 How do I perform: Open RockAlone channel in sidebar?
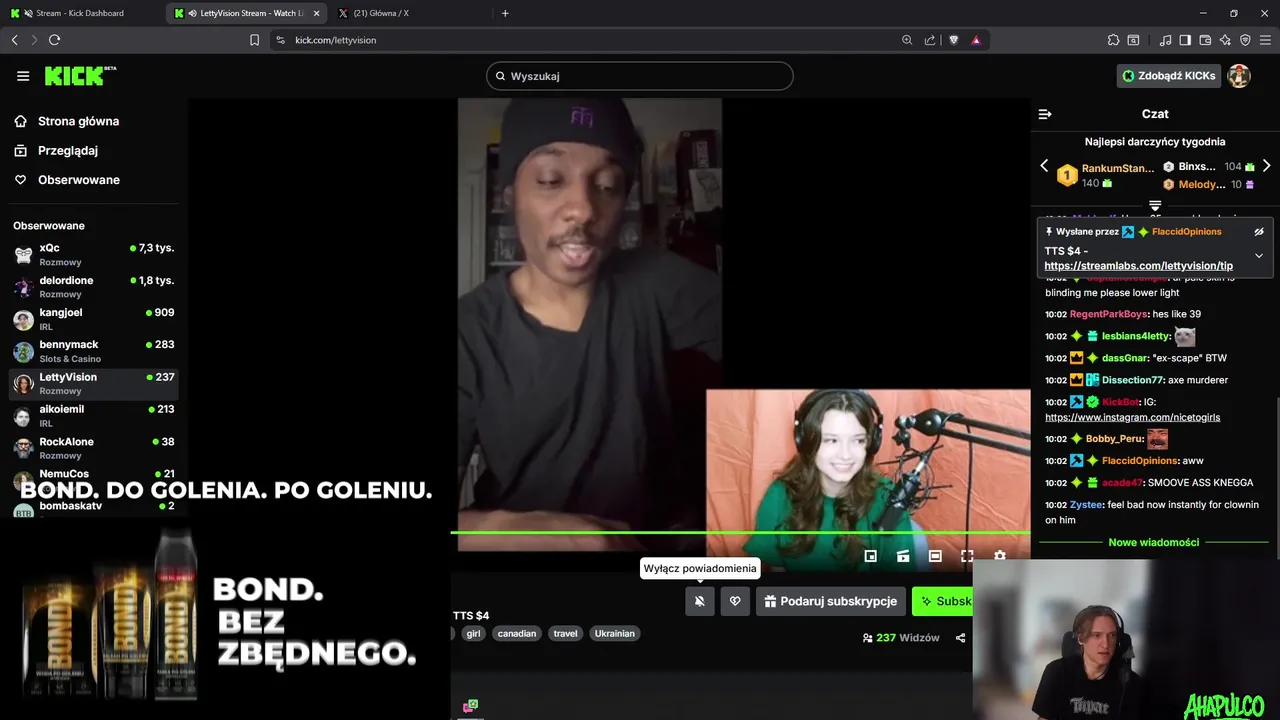pyautogui.click(x=94, y=448)
